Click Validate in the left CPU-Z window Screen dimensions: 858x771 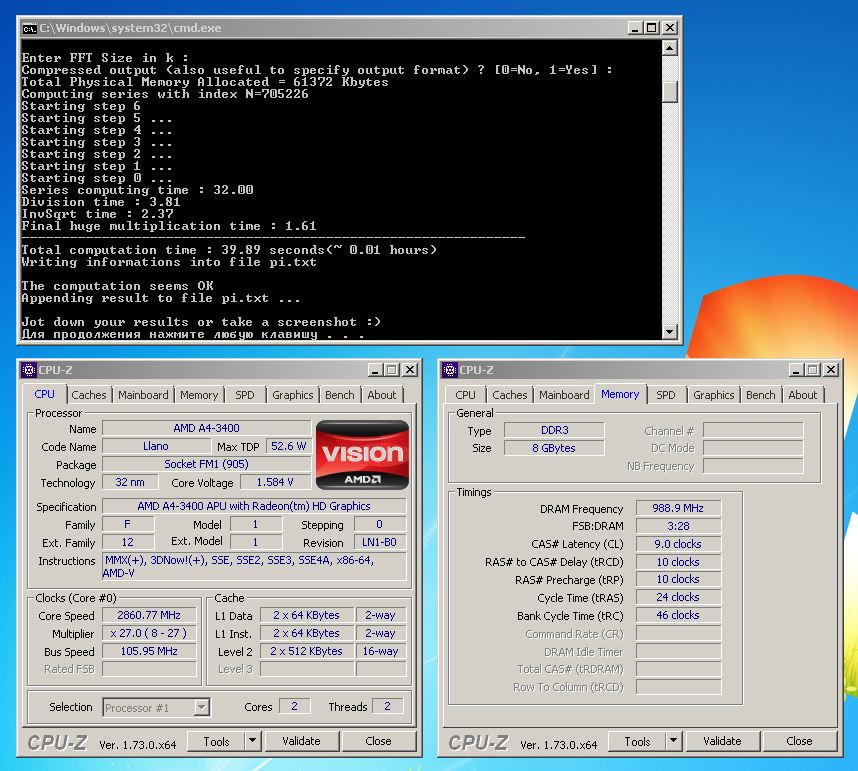(x=302, y=741)
